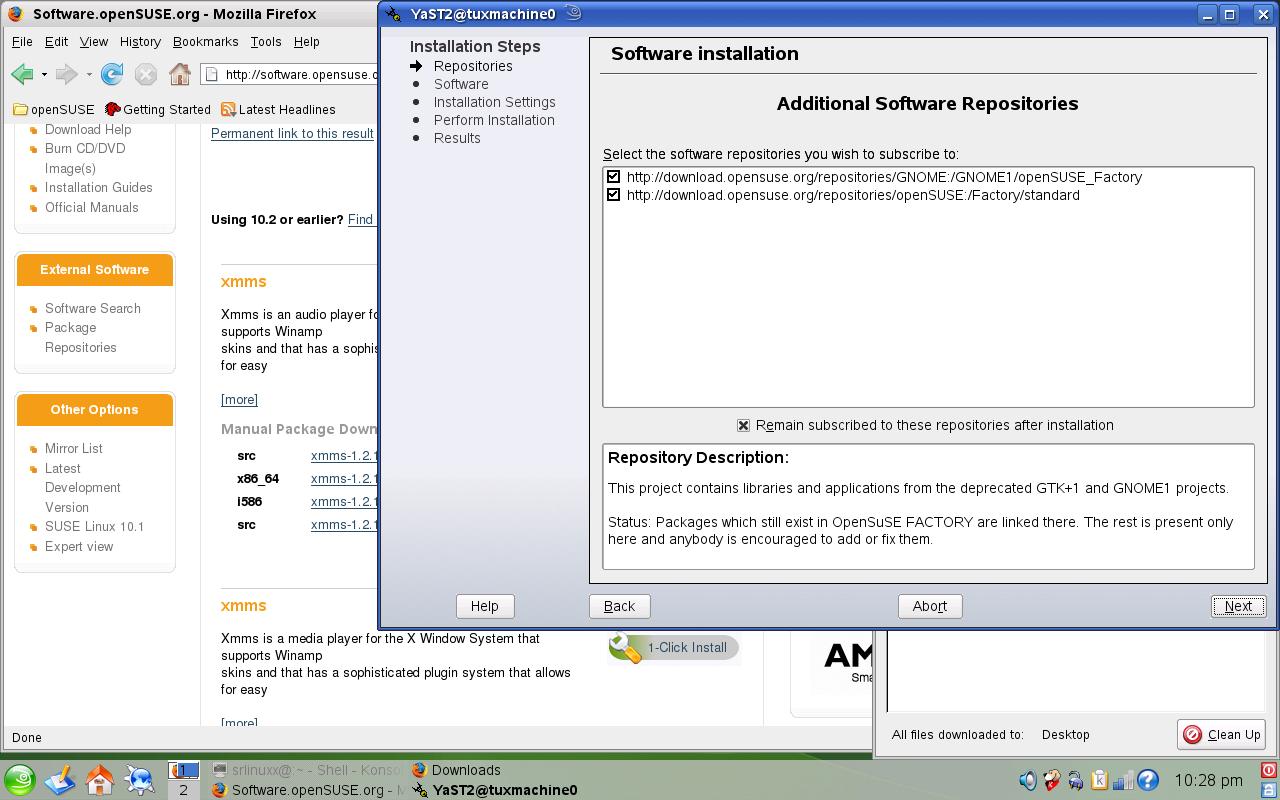Launch the office writer icon in the panel
1280x800 pixels.
(x=60, y=780)
